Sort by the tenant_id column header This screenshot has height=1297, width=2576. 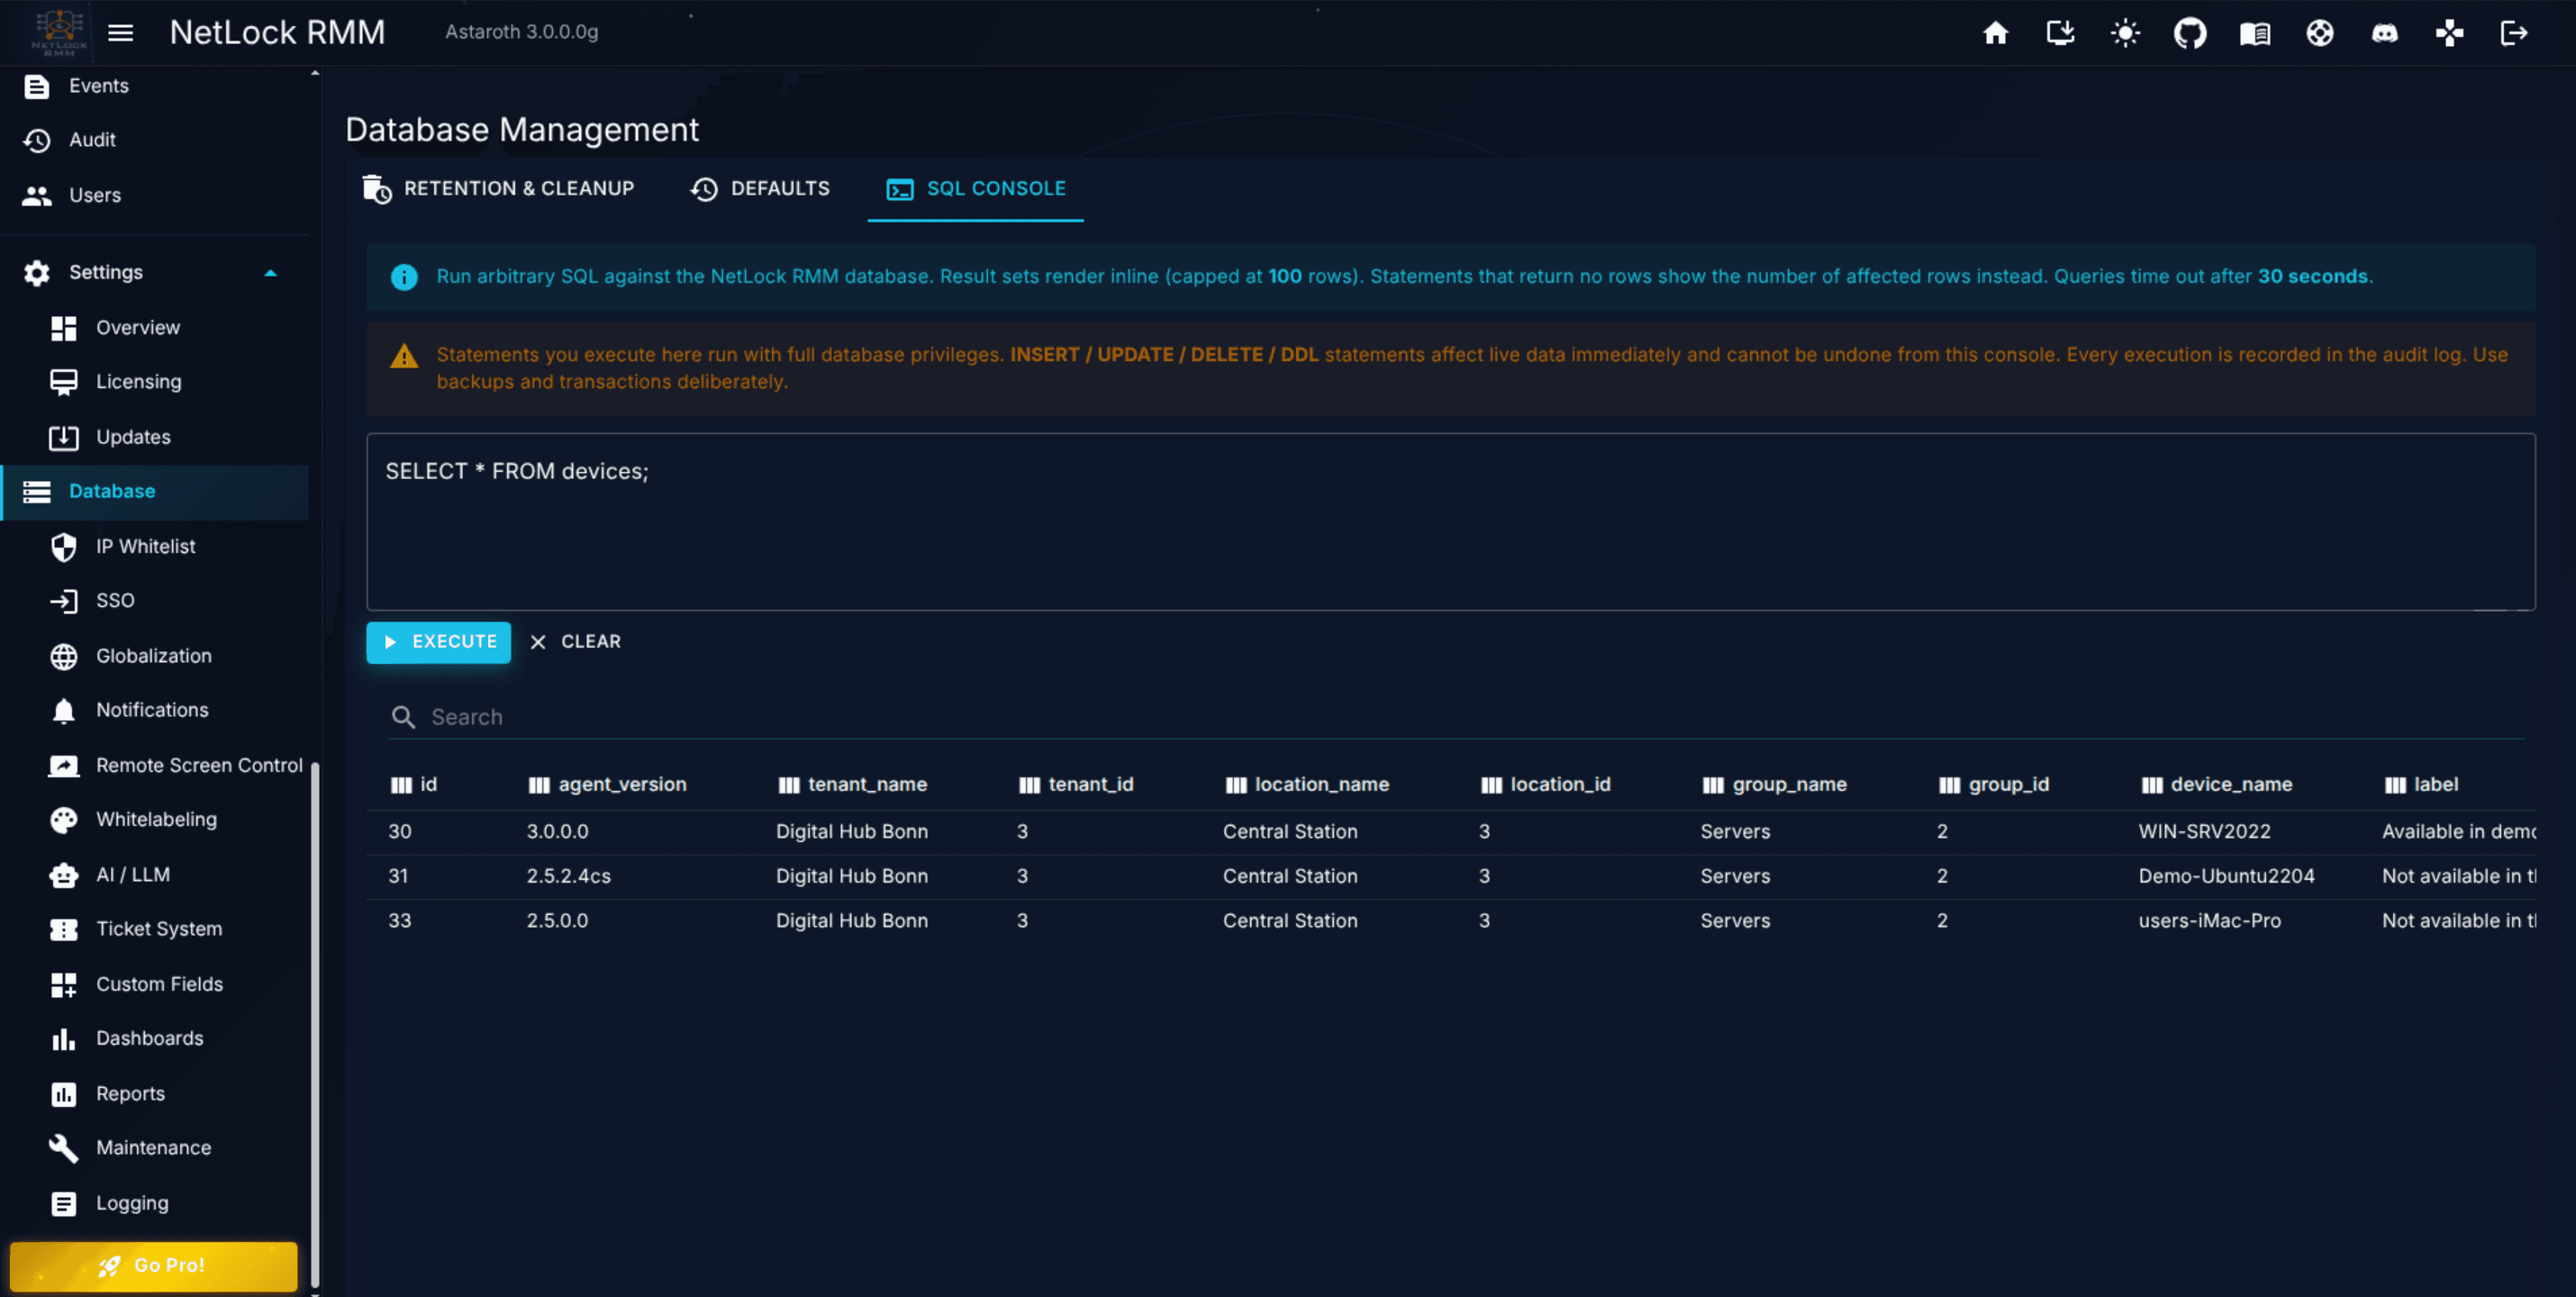[x=1076, y=785]
